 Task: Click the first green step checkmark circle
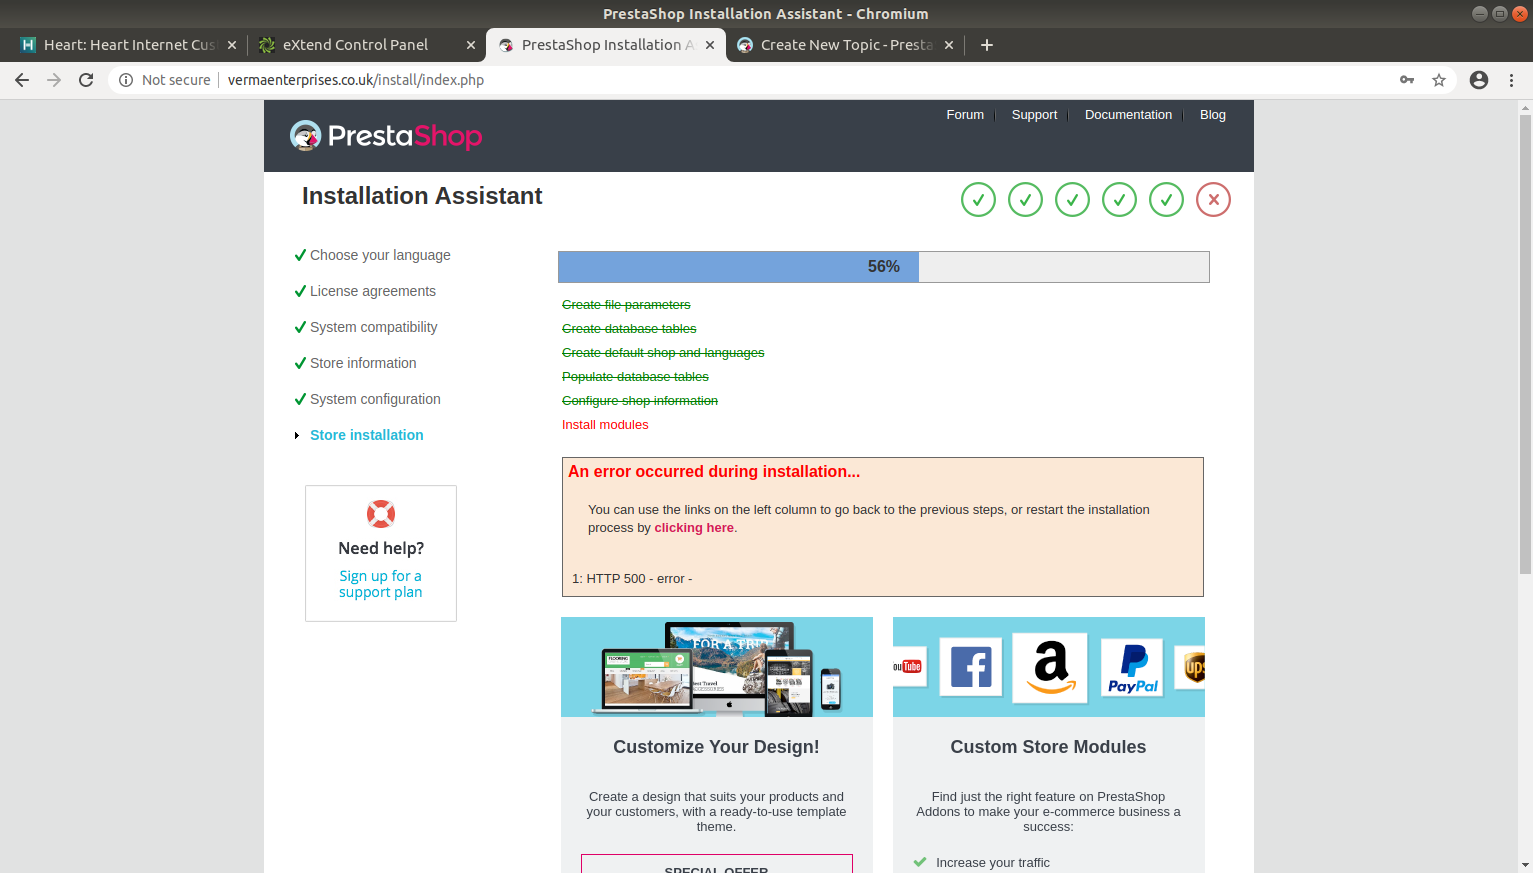978,200
